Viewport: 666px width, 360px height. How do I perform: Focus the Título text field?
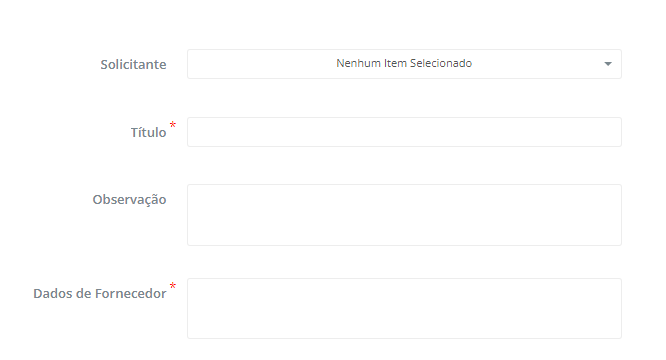tap(404, 132)
